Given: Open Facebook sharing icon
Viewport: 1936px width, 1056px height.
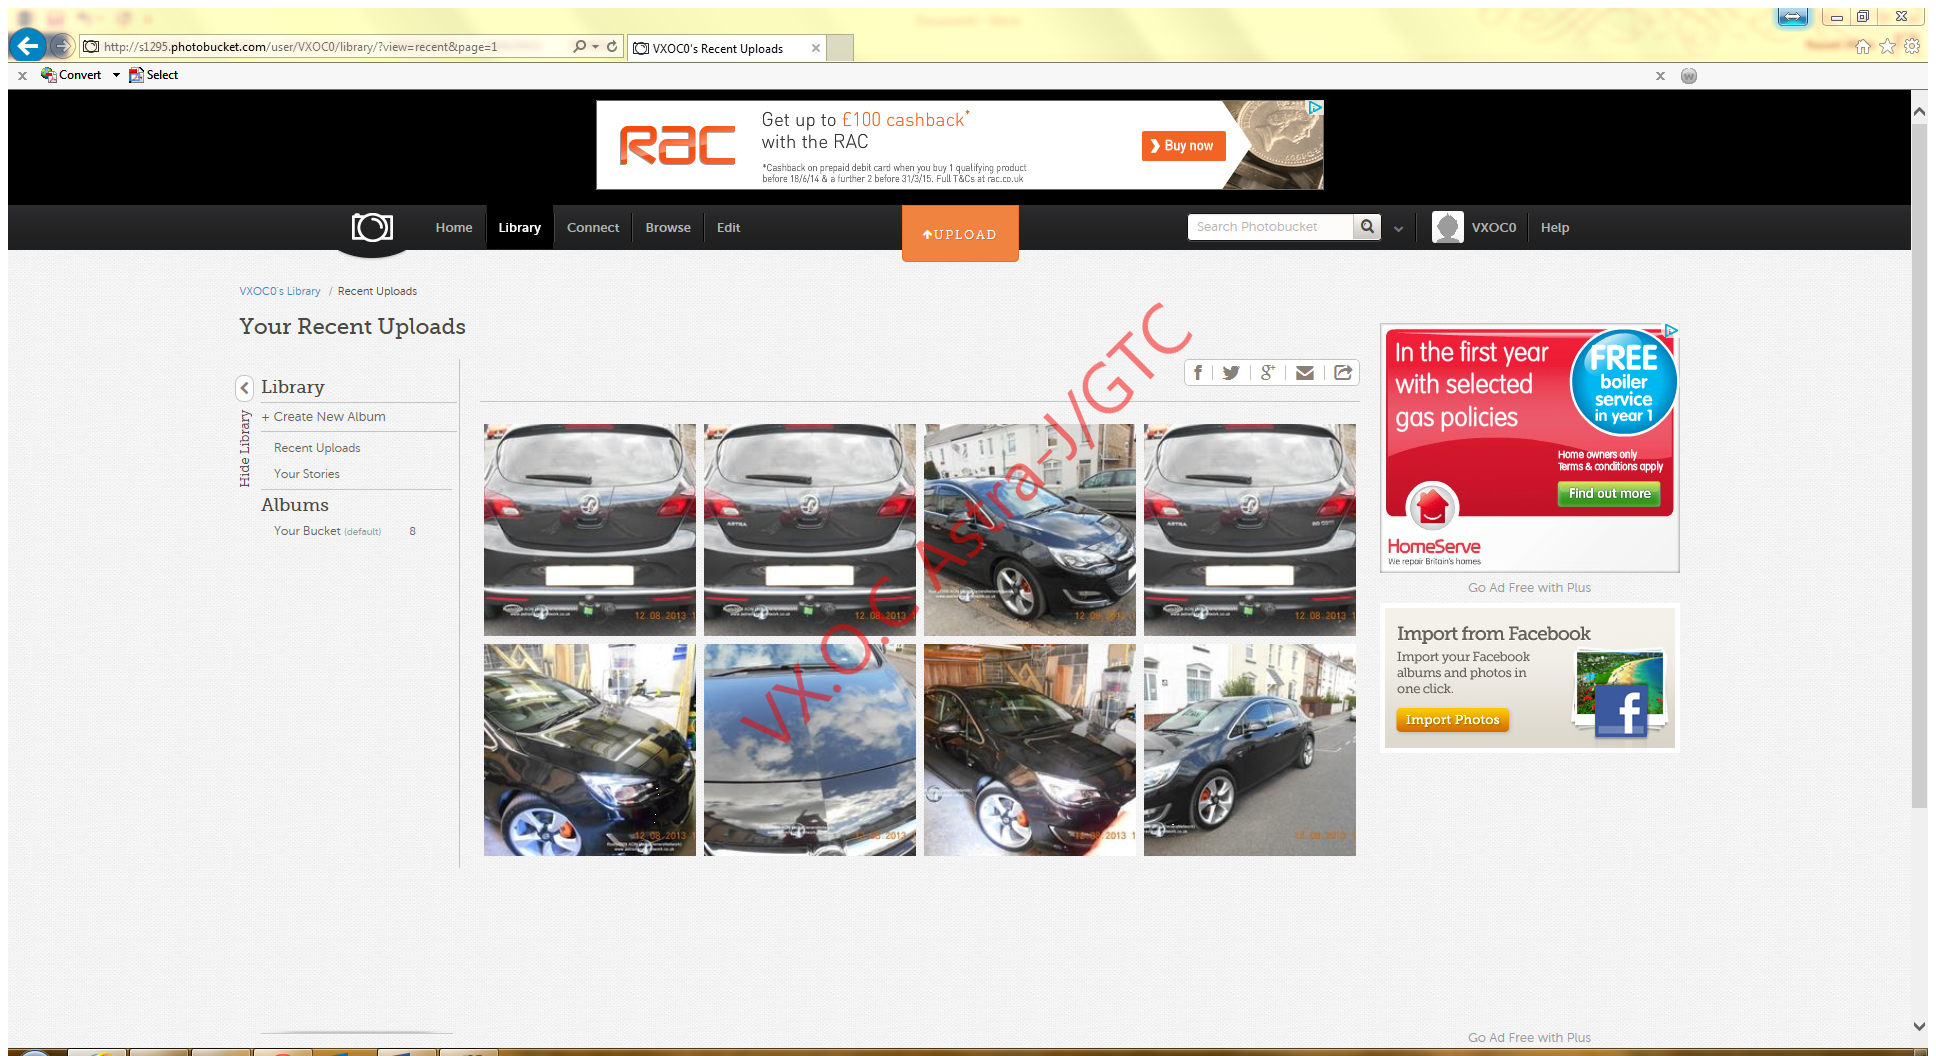Looking at the screenshot, I should pos(1198,372).
